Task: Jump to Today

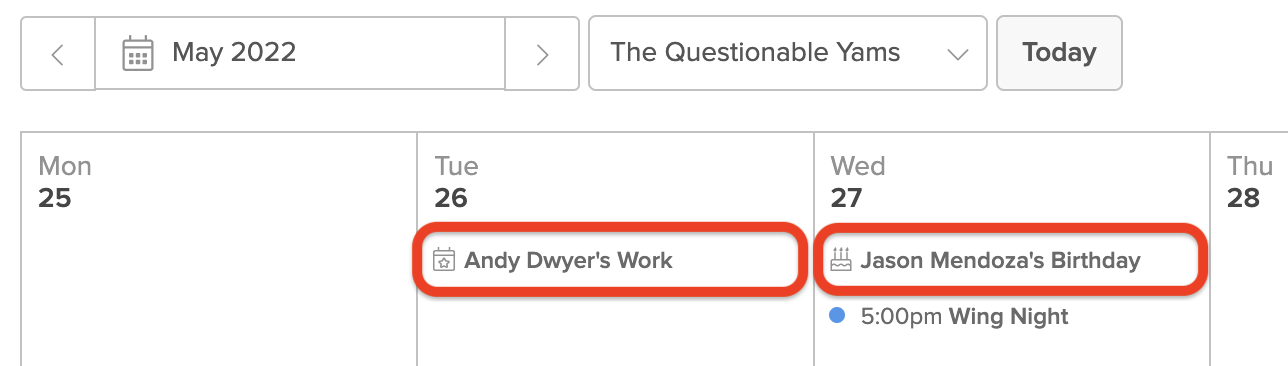Action: (1059, 53)
